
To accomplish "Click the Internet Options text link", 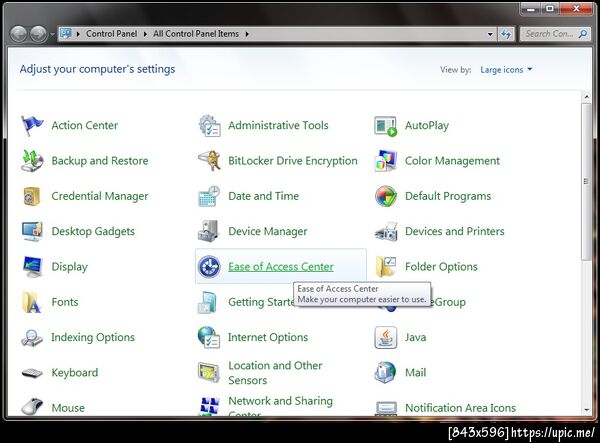I will tap(268, 337).
